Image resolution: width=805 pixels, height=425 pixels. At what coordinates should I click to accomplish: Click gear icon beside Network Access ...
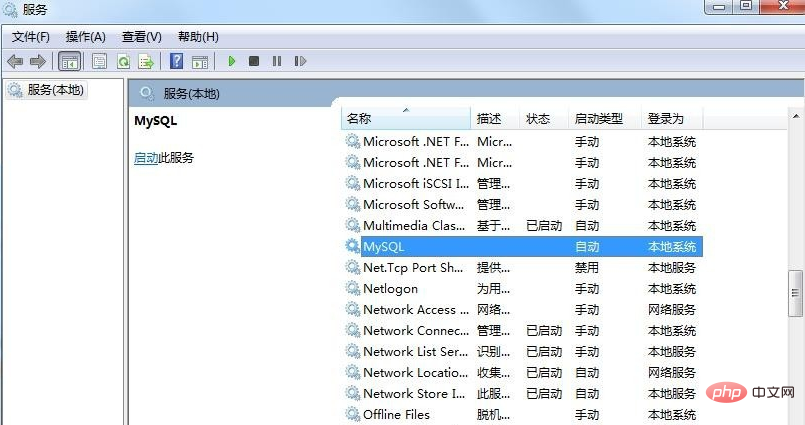click(x=352, y=310)
